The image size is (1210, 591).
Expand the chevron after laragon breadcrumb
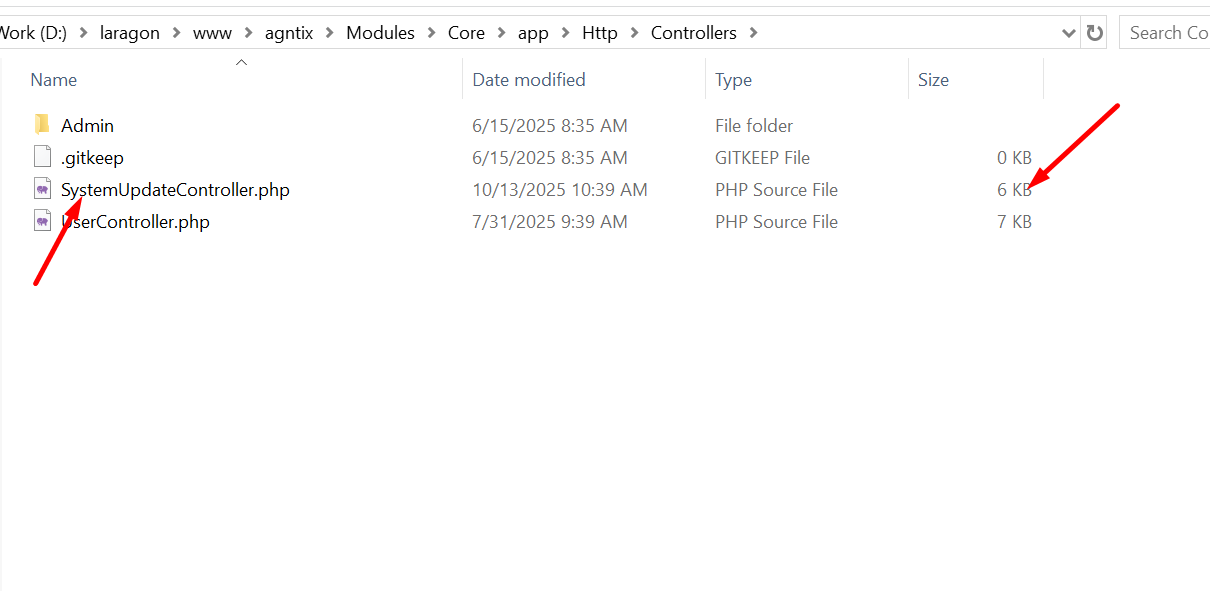176,33
